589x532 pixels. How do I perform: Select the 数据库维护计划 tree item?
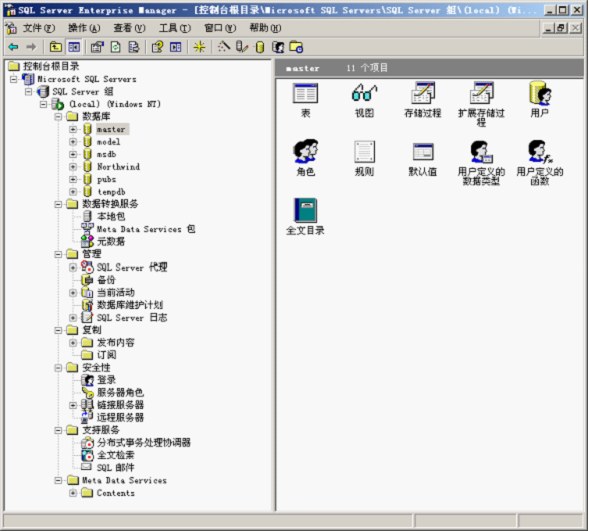pos(130,305)
